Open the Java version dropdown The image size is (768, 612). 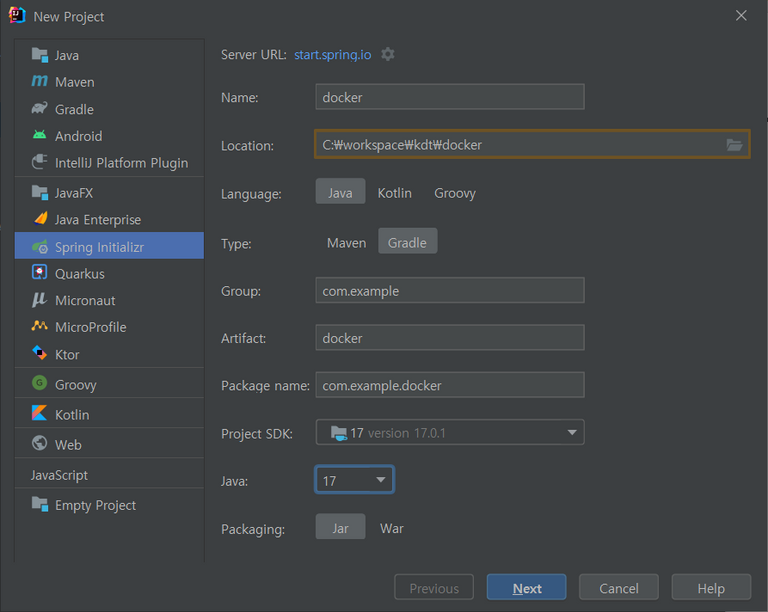point(355,480)
